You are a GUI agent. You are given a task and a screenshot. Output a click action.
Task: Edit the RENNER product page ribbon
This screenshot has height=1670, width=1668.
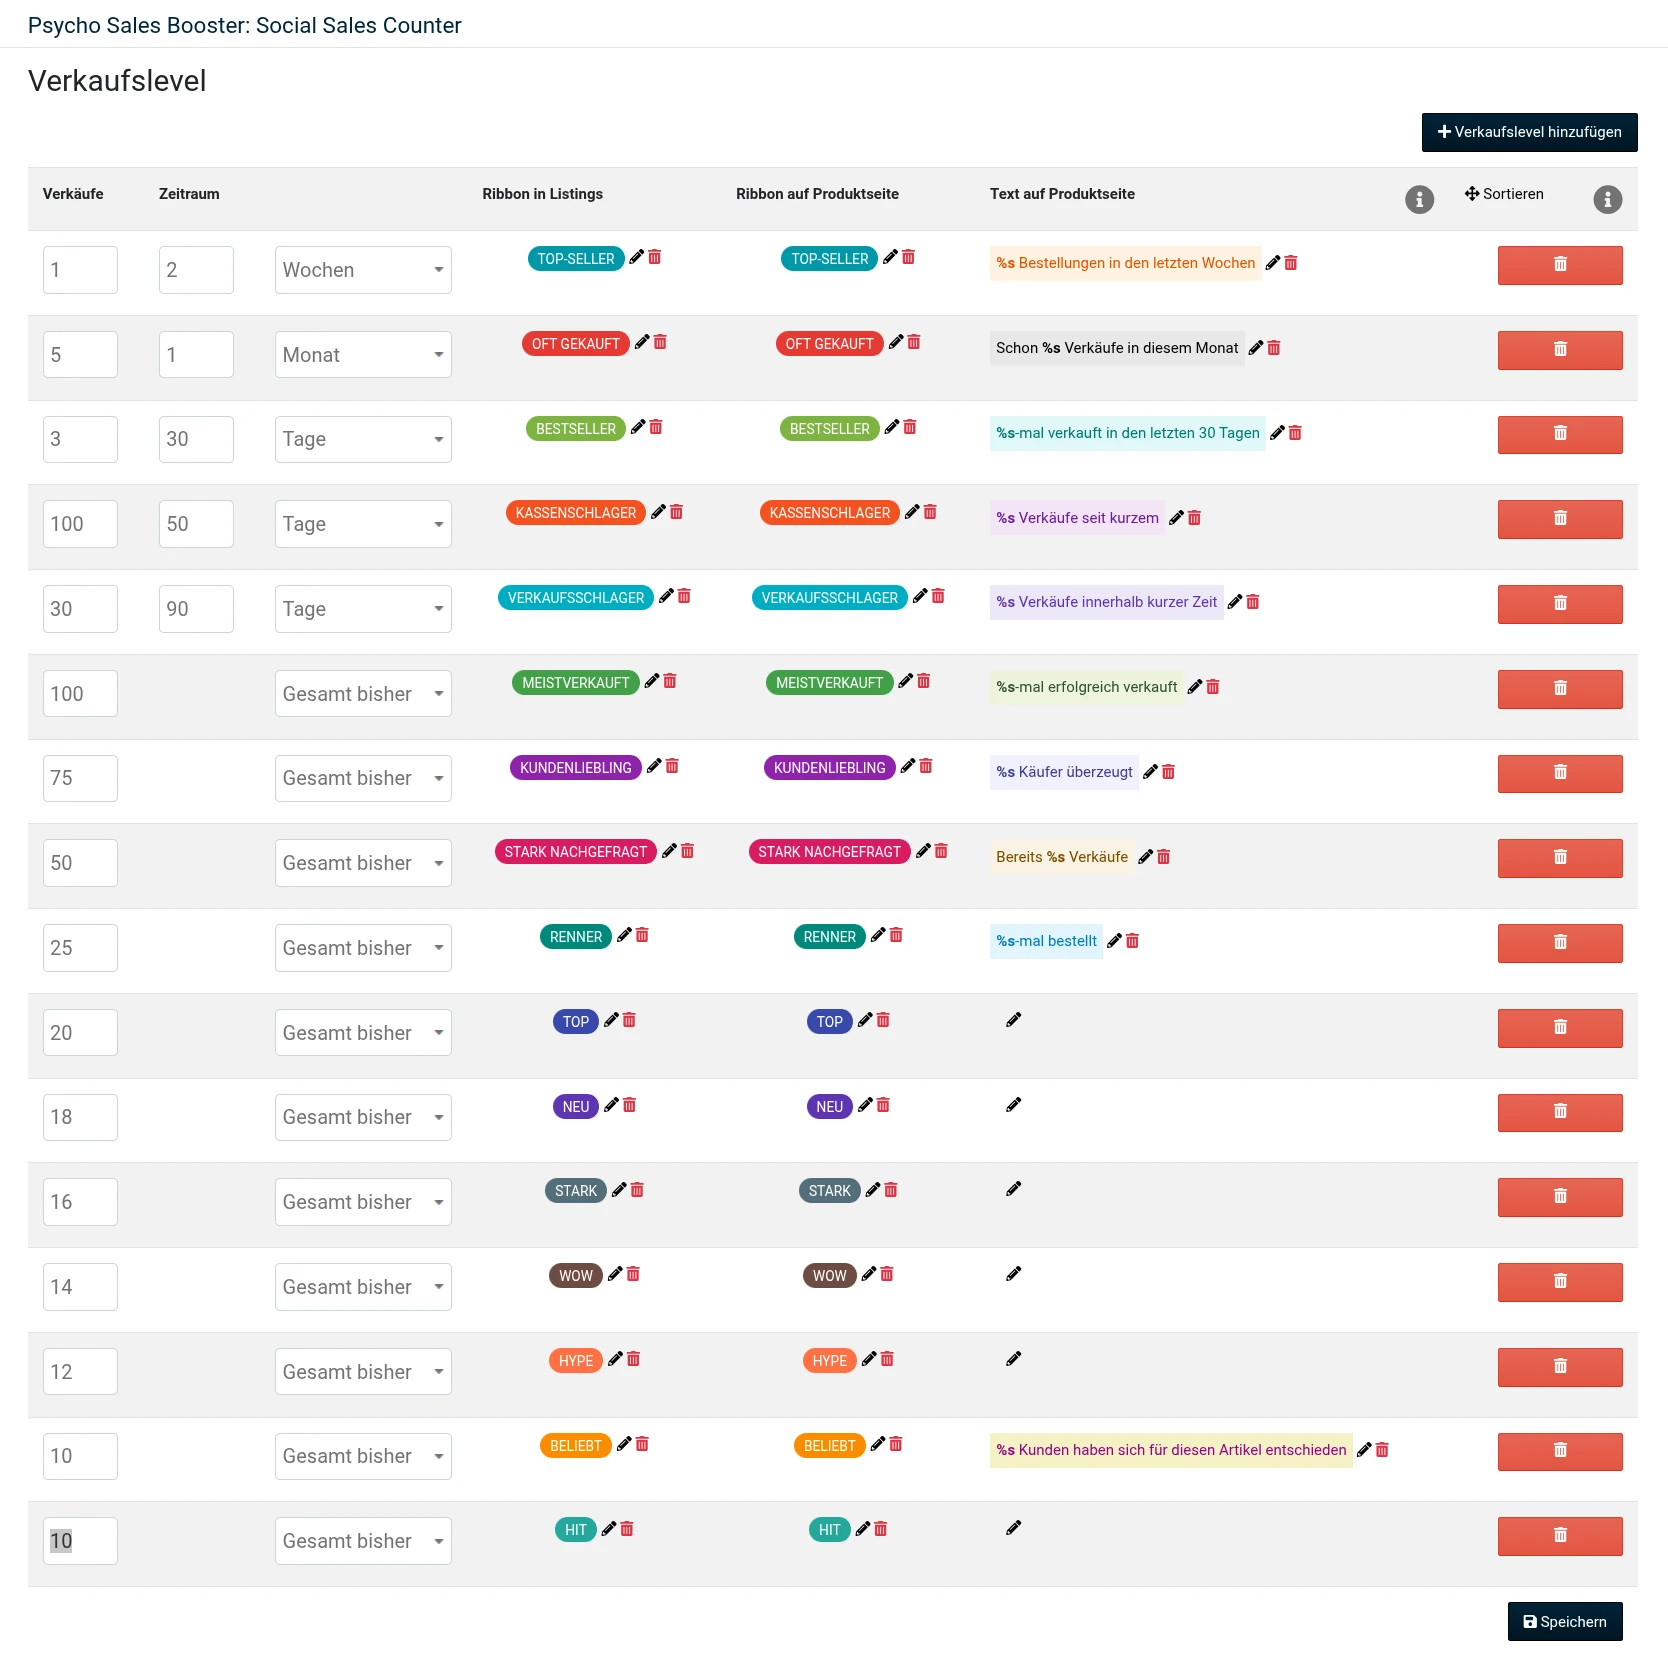[878, 935]
